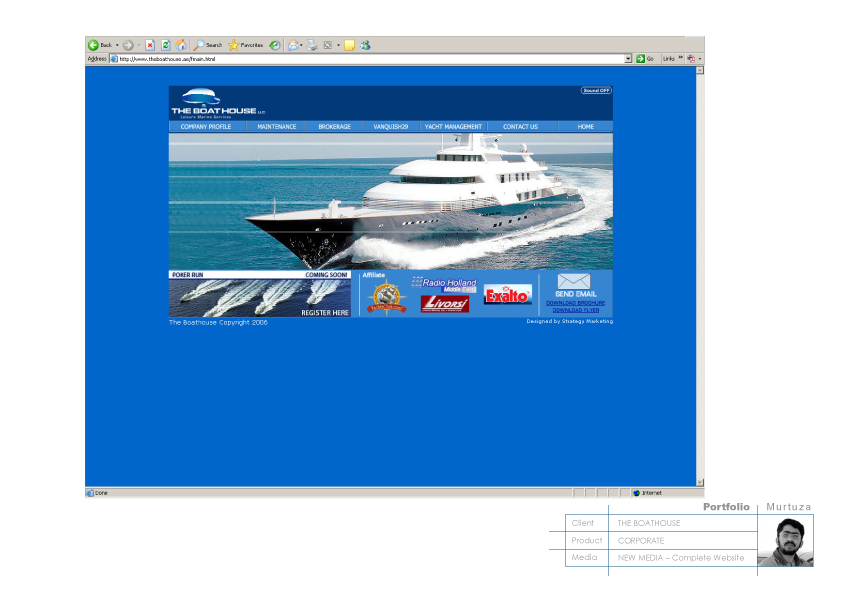Click NEW MEDIA – Complete Website text
842x595 pixels.
(x=681, y=558)
